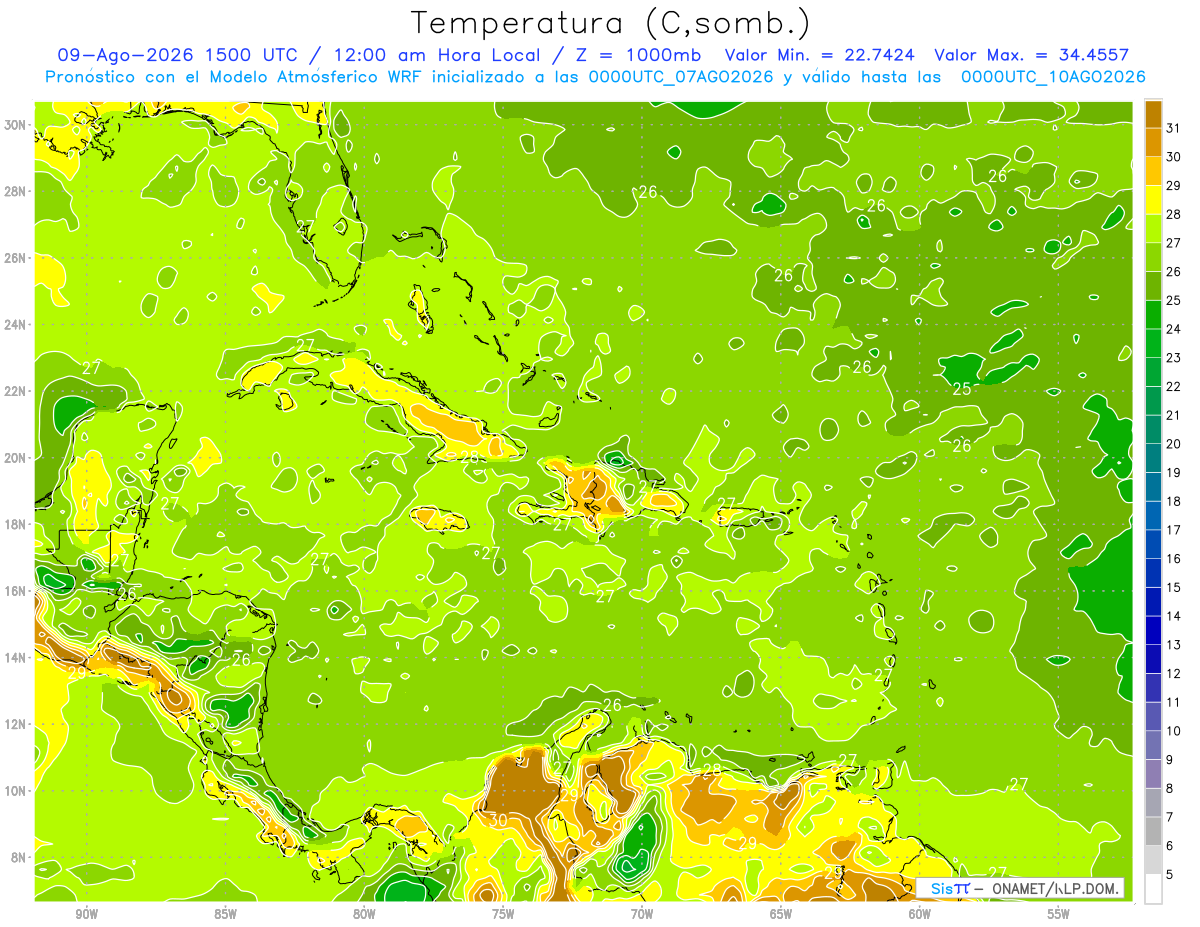Image resolution: width=1200 pixels, height=927 pixels.
Task: Click the colorbar legend value 15
Action: 1174,587
